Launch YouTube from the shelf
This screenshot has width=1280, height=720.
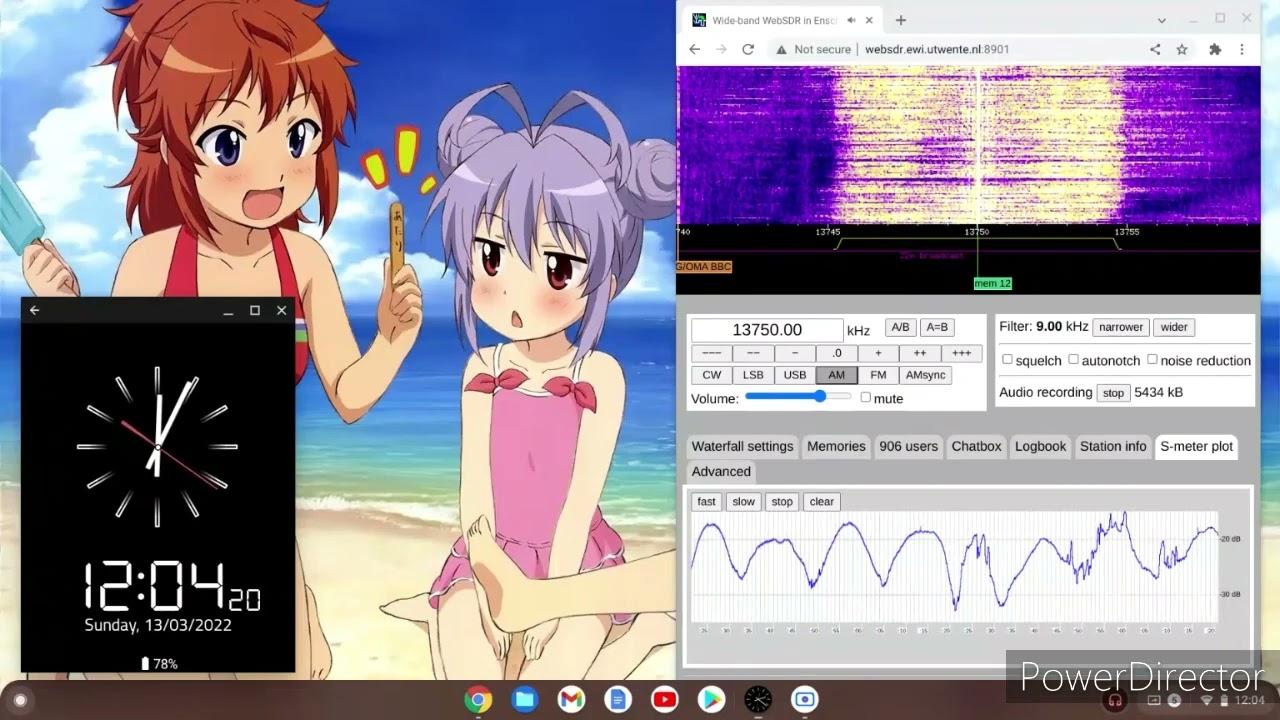point(664,699)
